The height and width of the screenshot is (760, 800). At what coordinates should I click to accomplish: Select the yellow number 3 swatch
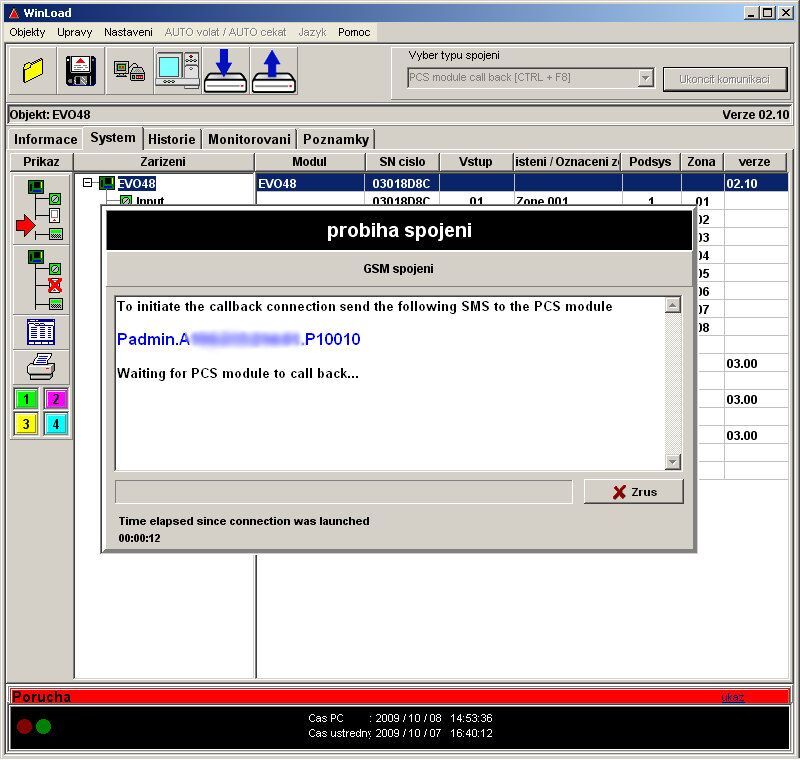pyautogui.click(x=27, y=424)
